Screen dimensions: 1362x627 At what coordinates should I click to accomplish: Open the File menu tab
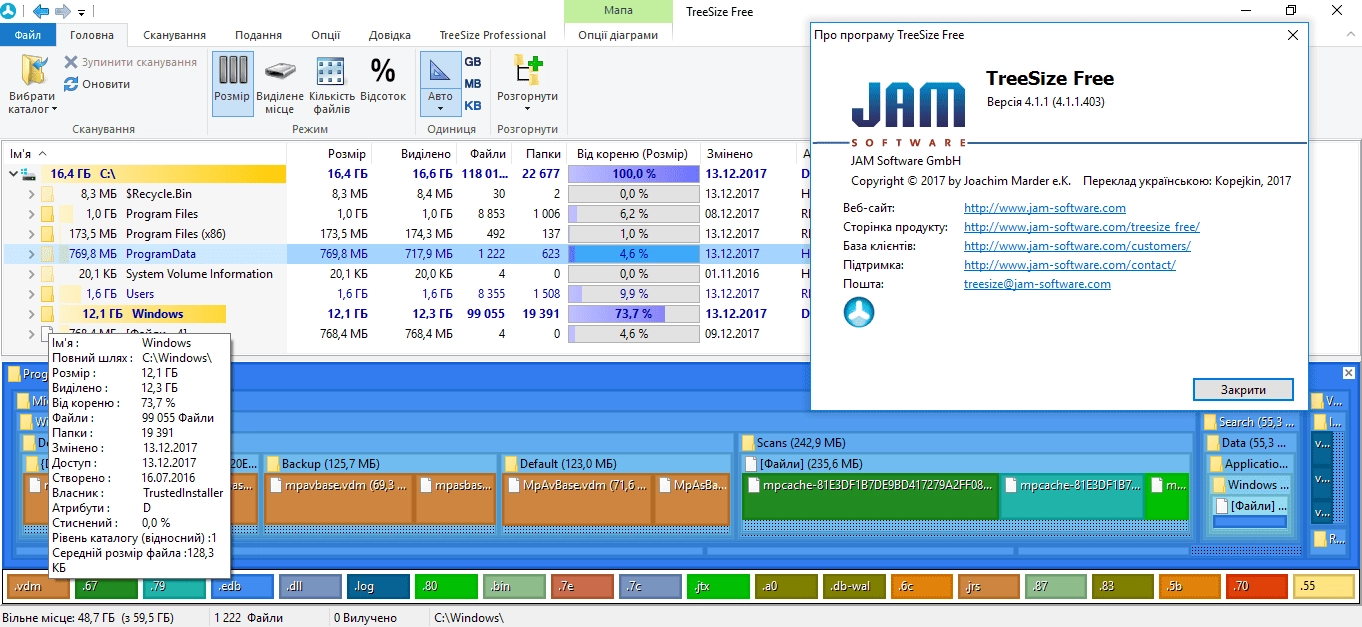(x=28, y=35)
